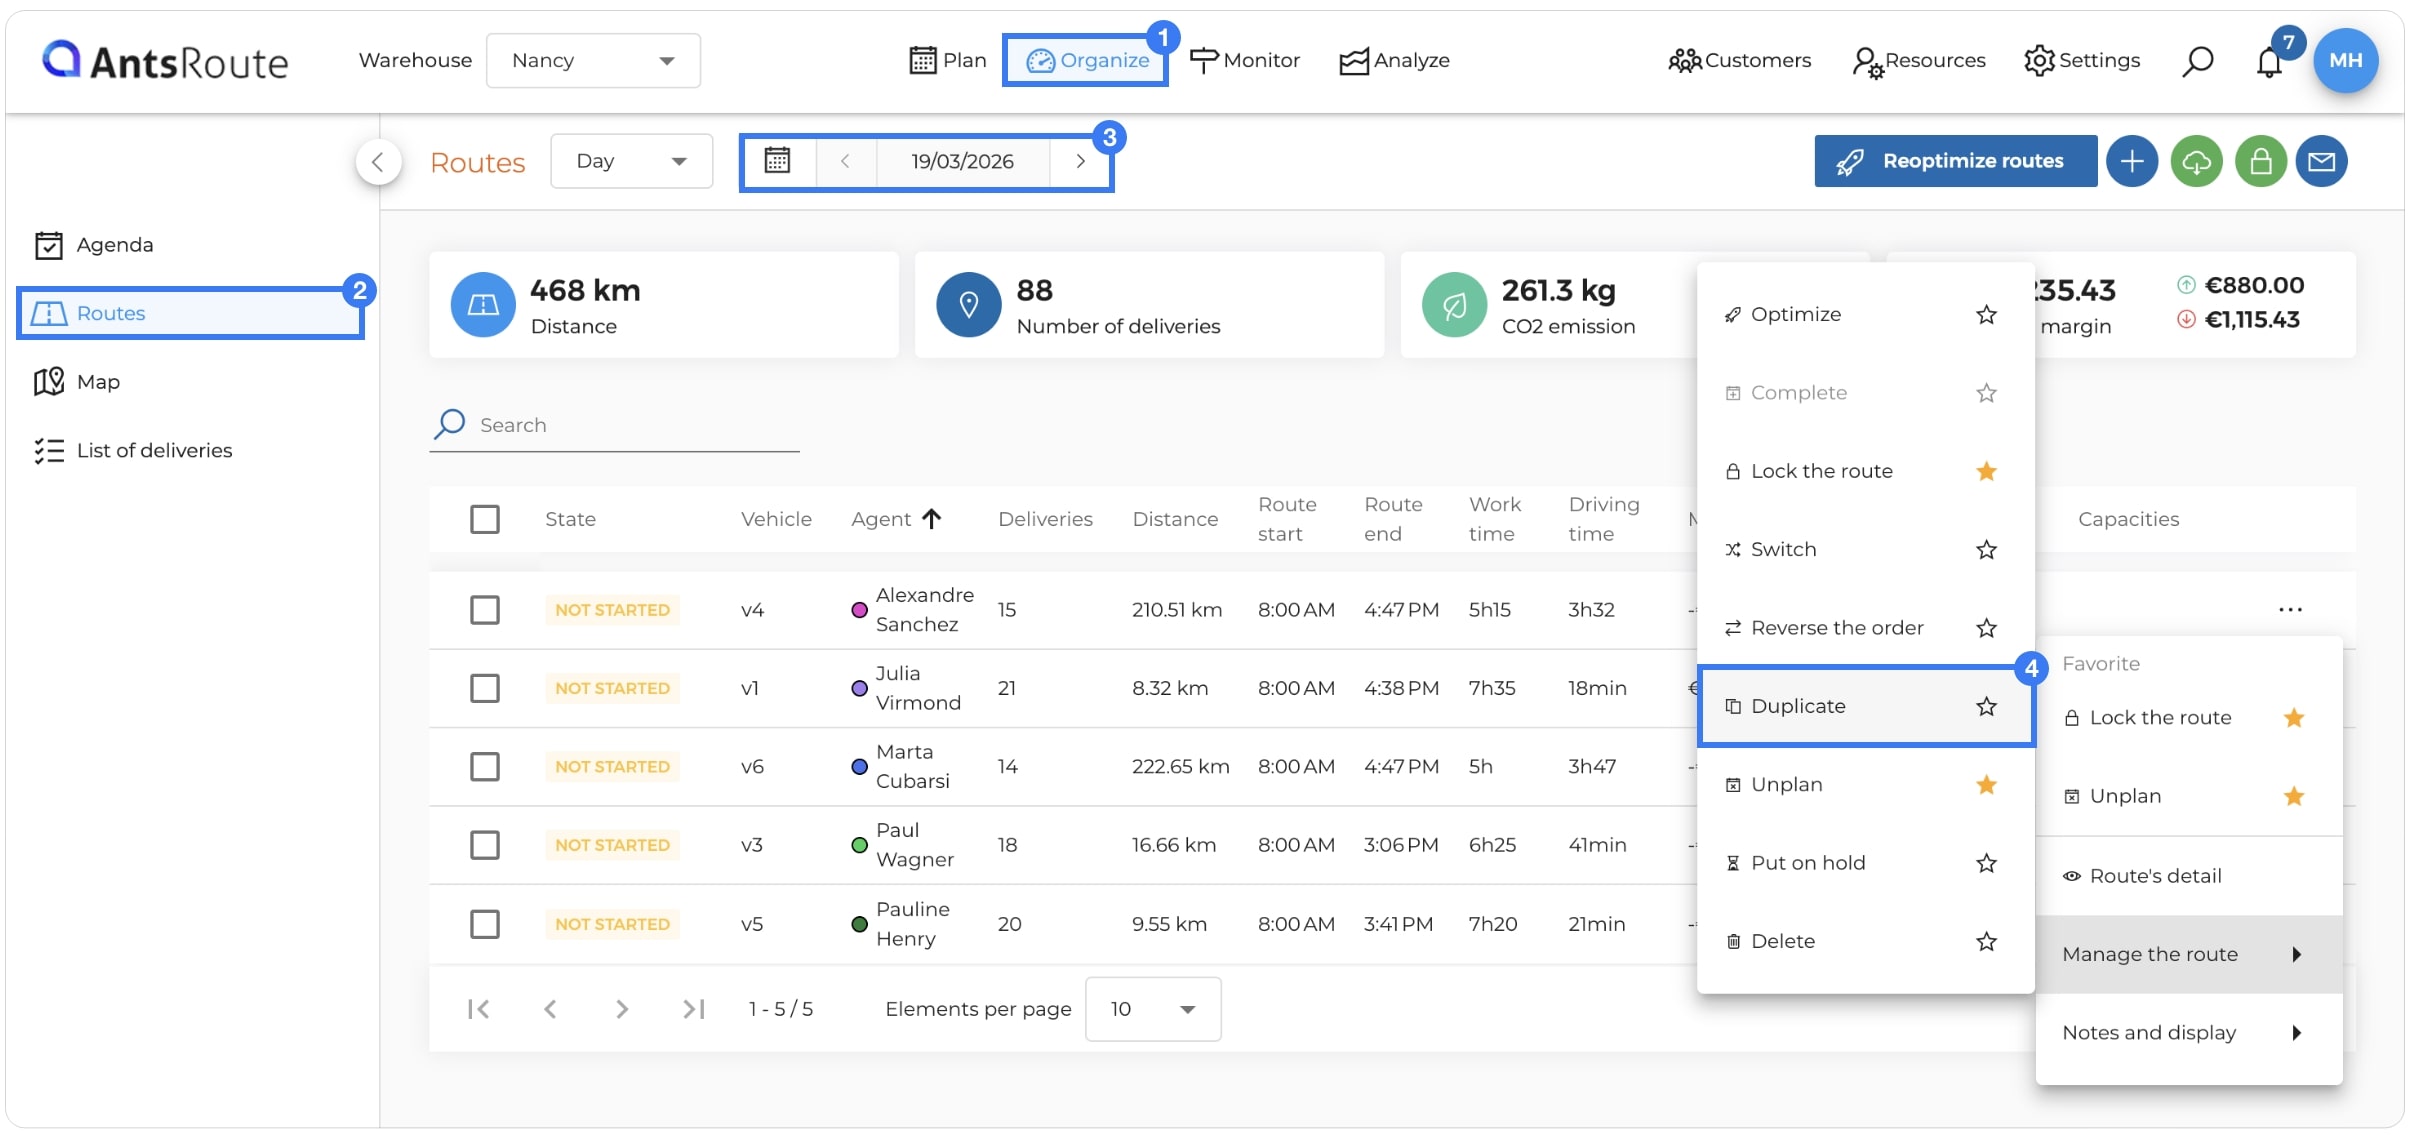Viewport: 2410px width, 1135px height.
Task: Open notifications bell
Action: click(2269, 62)
